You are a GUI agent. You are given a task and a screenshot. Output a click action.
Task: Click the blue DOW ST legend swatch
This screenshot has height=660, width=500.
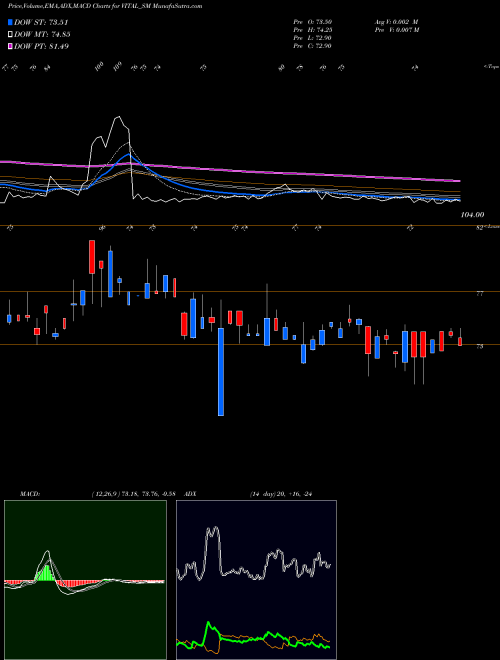point(10,22)
